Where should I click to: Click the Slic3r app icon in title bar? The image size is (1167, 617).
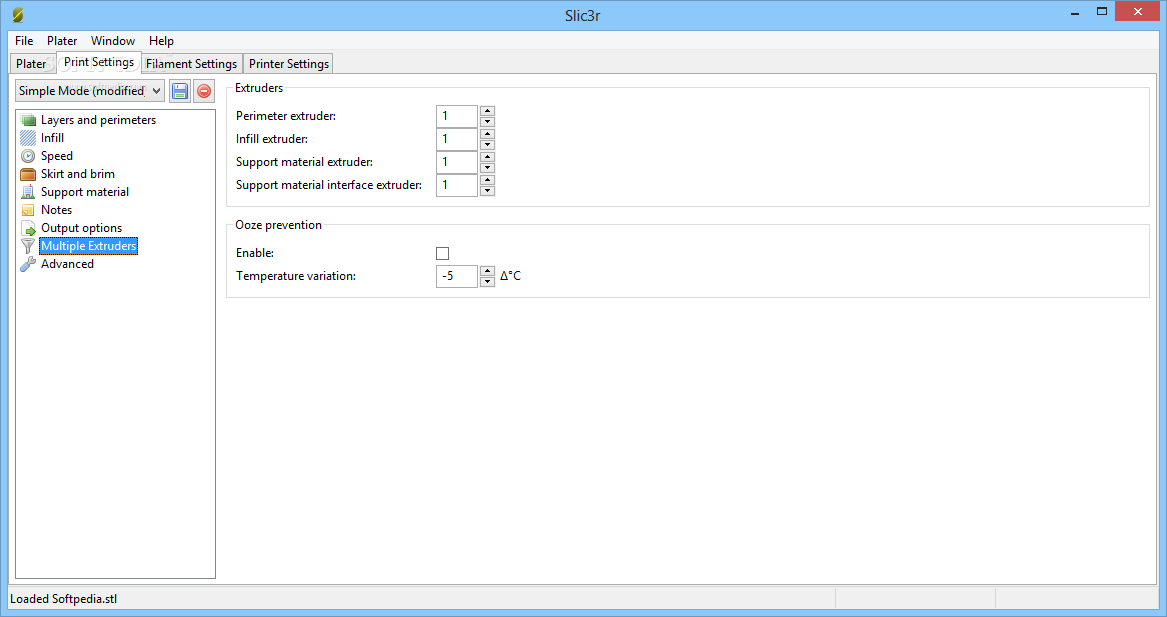click(x=18, y=15)
